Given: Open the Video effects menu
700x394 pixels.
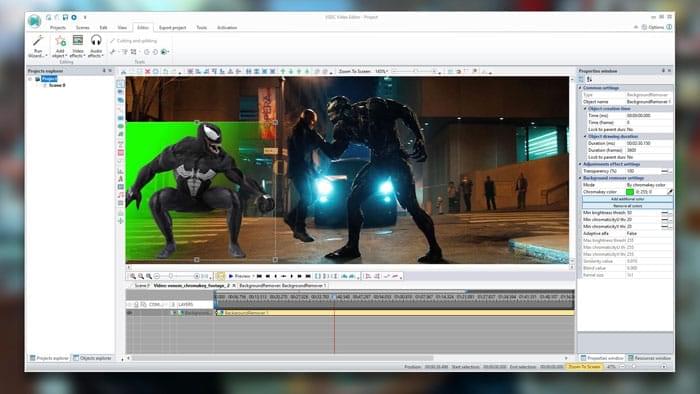Looking at the screenshot, I should [x=77, y=46].
